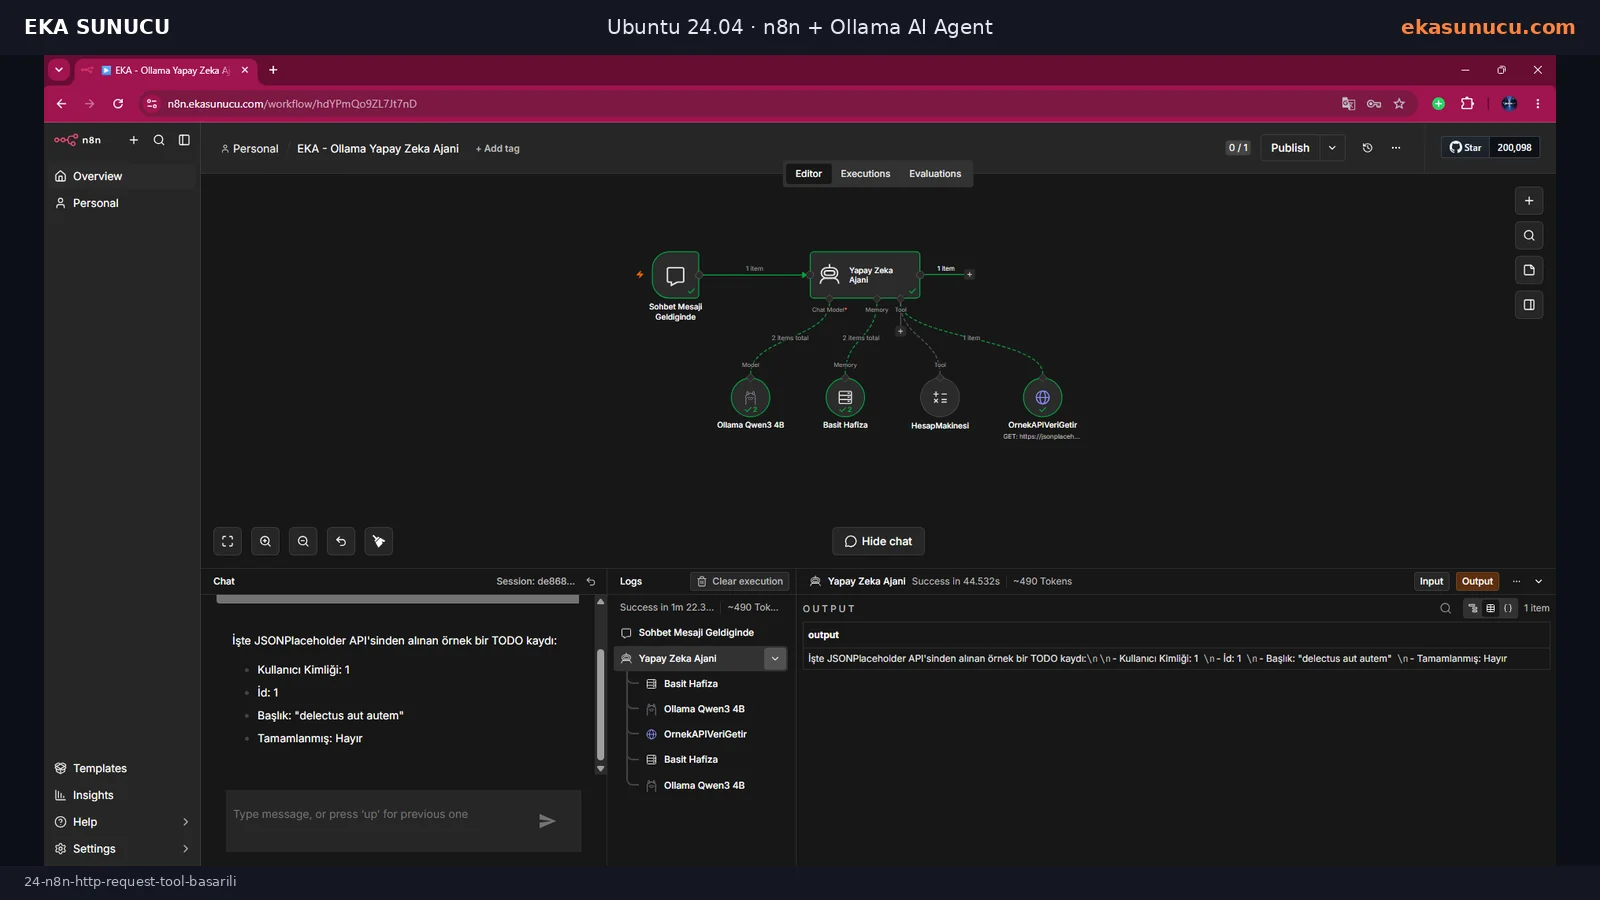
Task: Click the sidebar plus create icon
Action: (133, 140)
